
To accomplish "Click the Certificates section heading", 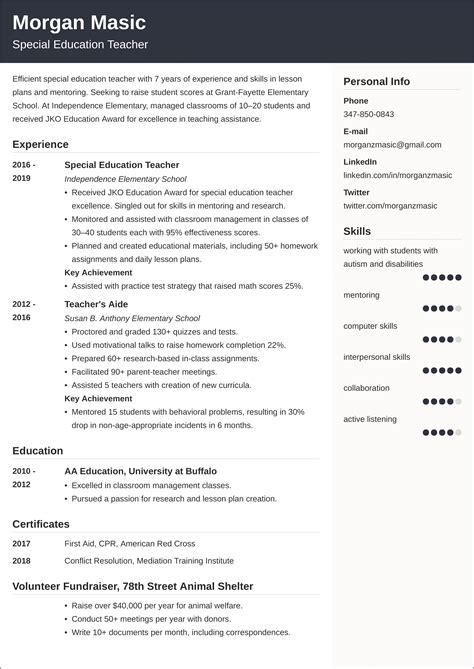I will [41, 524].
